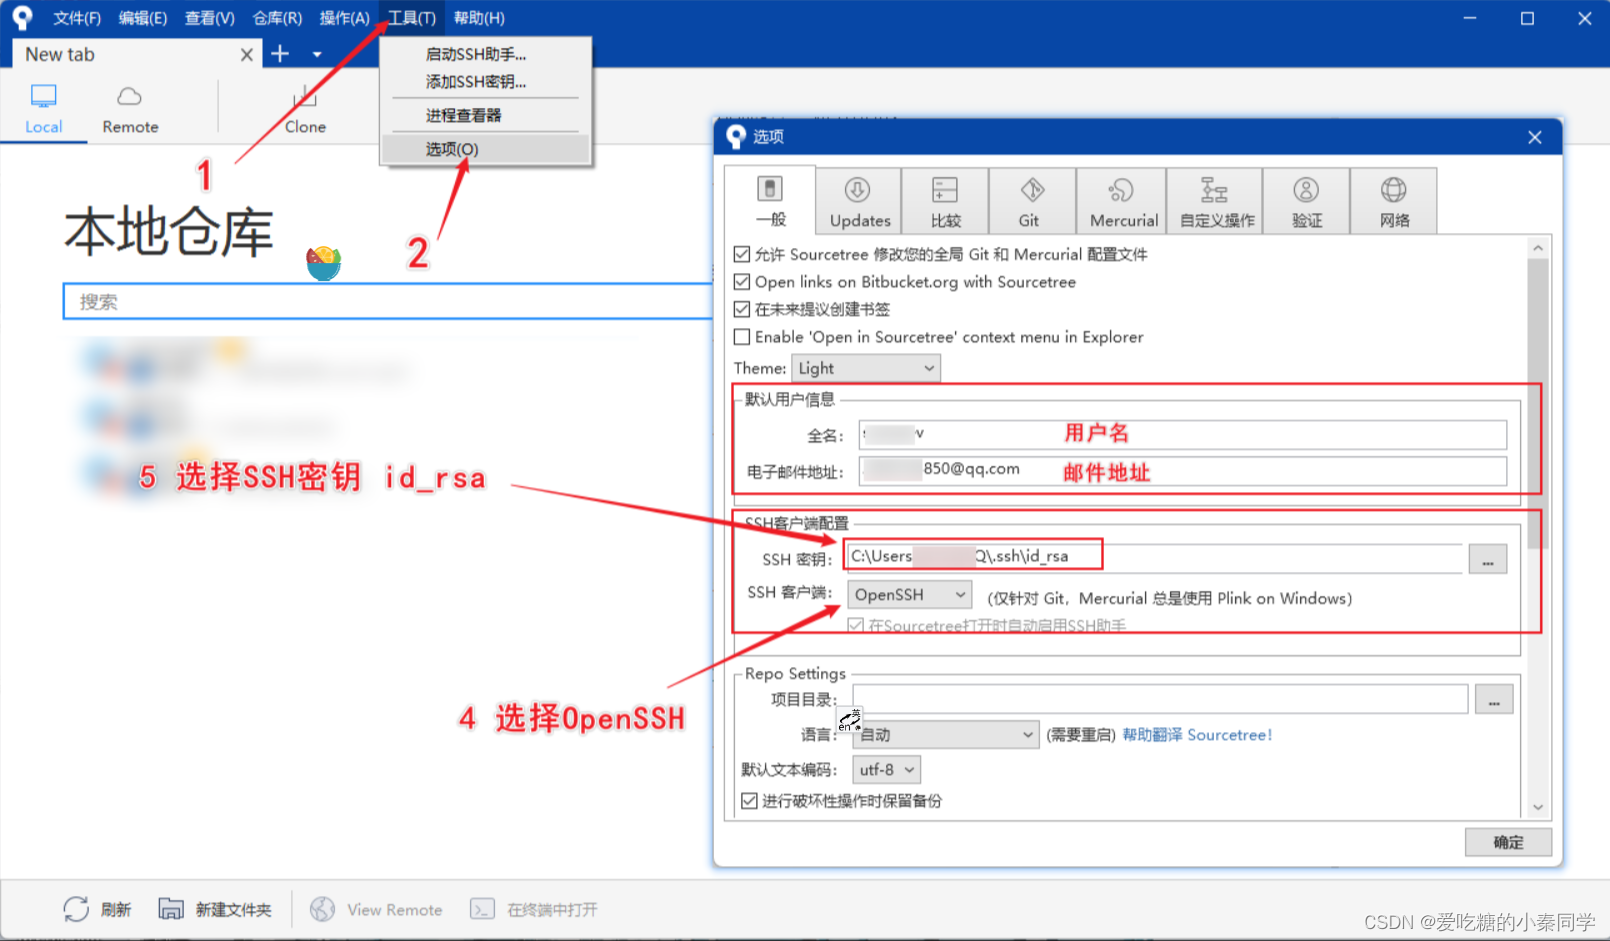Close the New tab

[246, 55]
